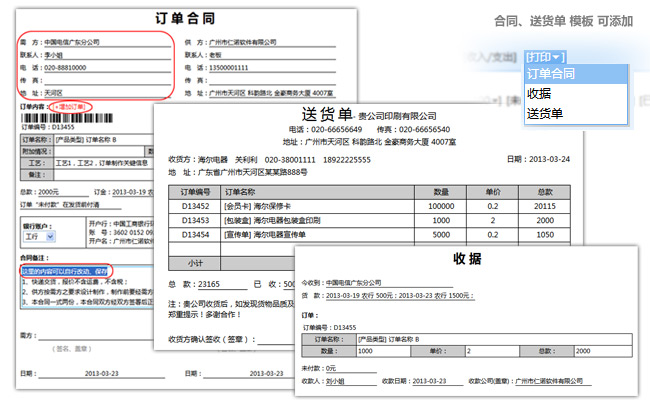Click the receipt date 2013-03-23

point(429,381)
